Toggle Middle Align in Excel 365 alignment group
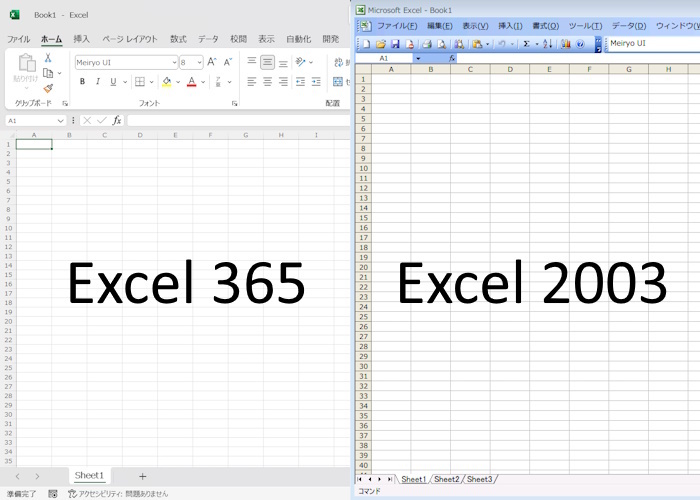The height and width of the screenshot is (500, 700). pos(267,62)
